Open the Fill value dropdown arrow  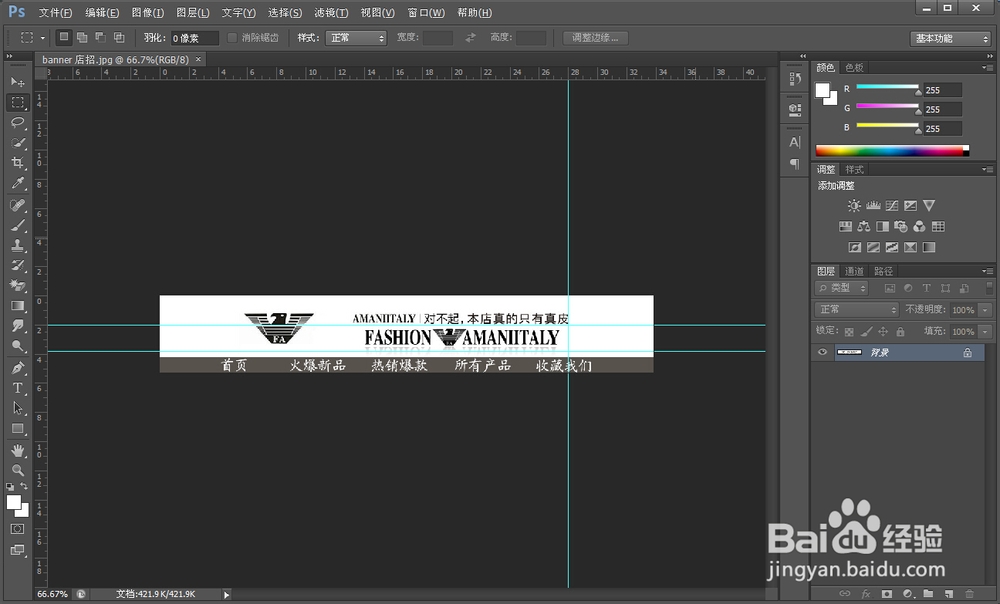985,332
